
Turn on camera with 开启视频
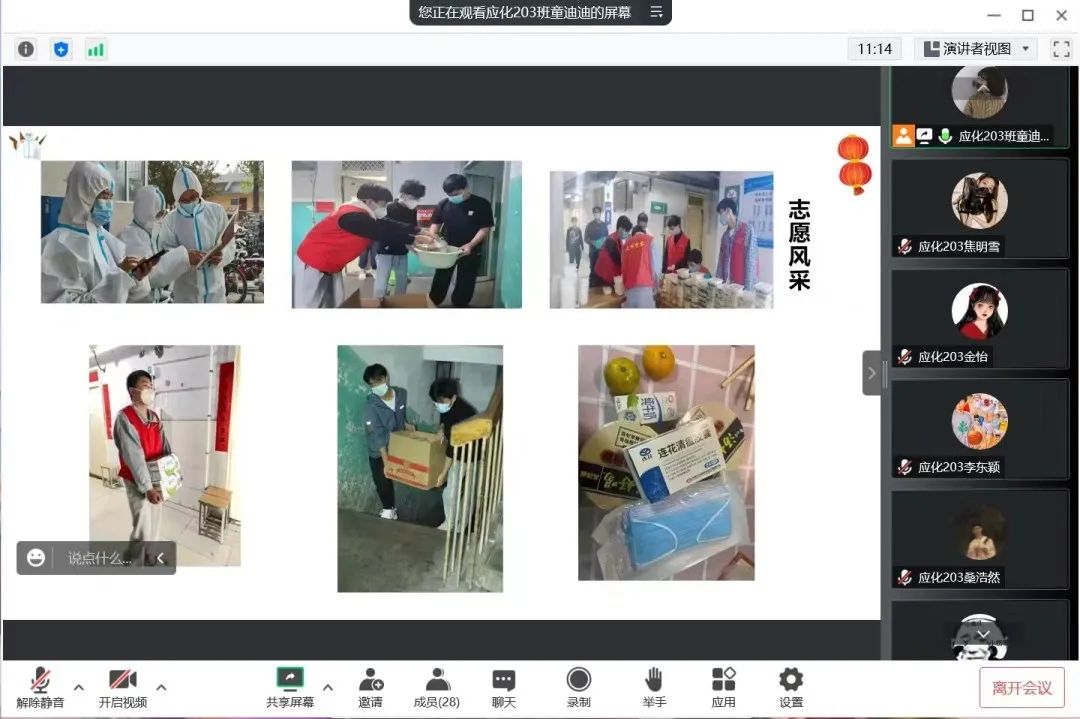tap(122, 687)
